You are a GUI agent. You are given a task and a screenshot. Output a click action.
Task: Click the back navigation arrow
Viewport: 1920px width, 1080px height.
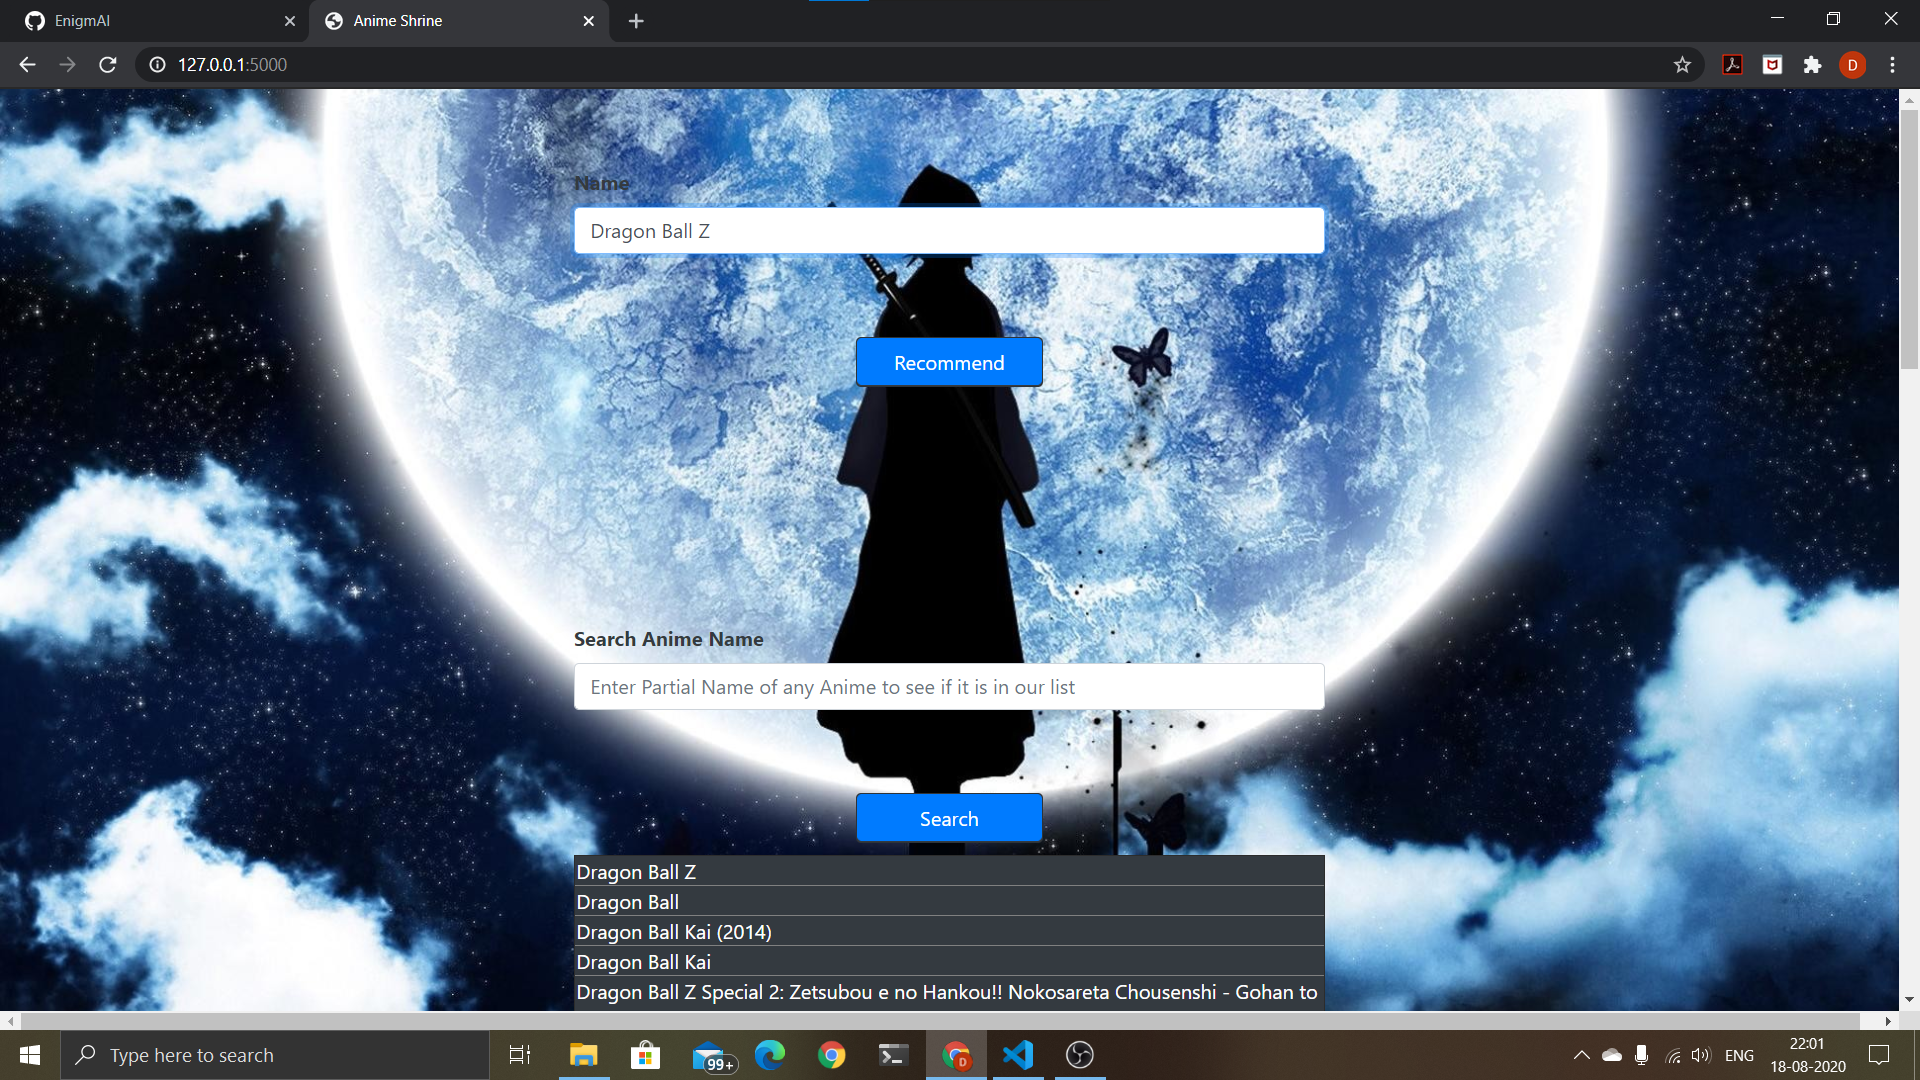pyautogui.click(x=27, y=65)
